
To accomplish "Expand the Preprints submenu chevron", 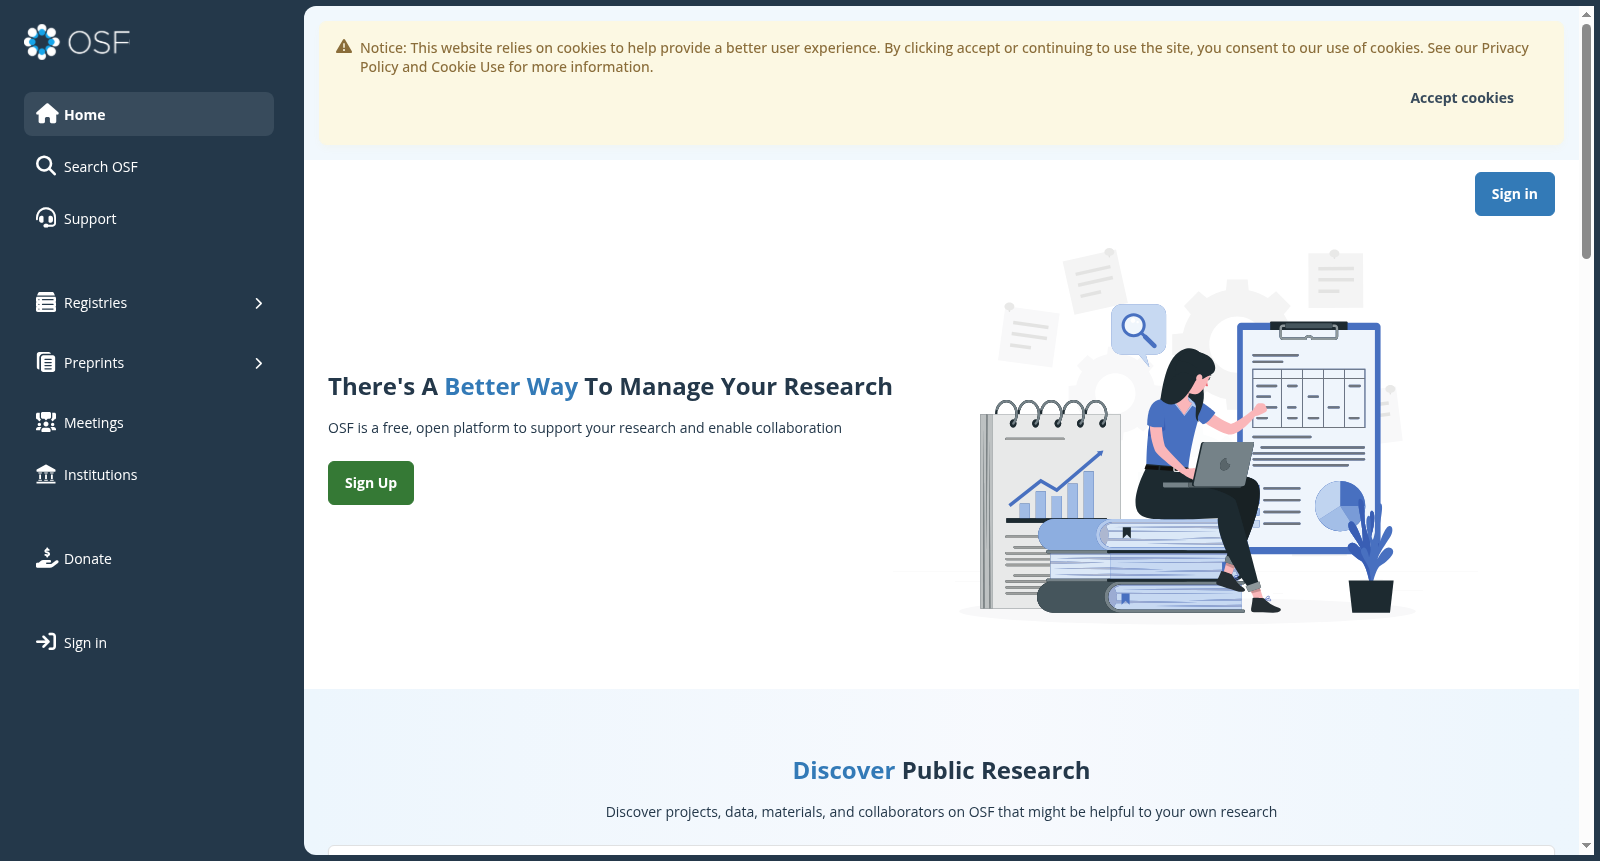I will [x=259, y=363].
